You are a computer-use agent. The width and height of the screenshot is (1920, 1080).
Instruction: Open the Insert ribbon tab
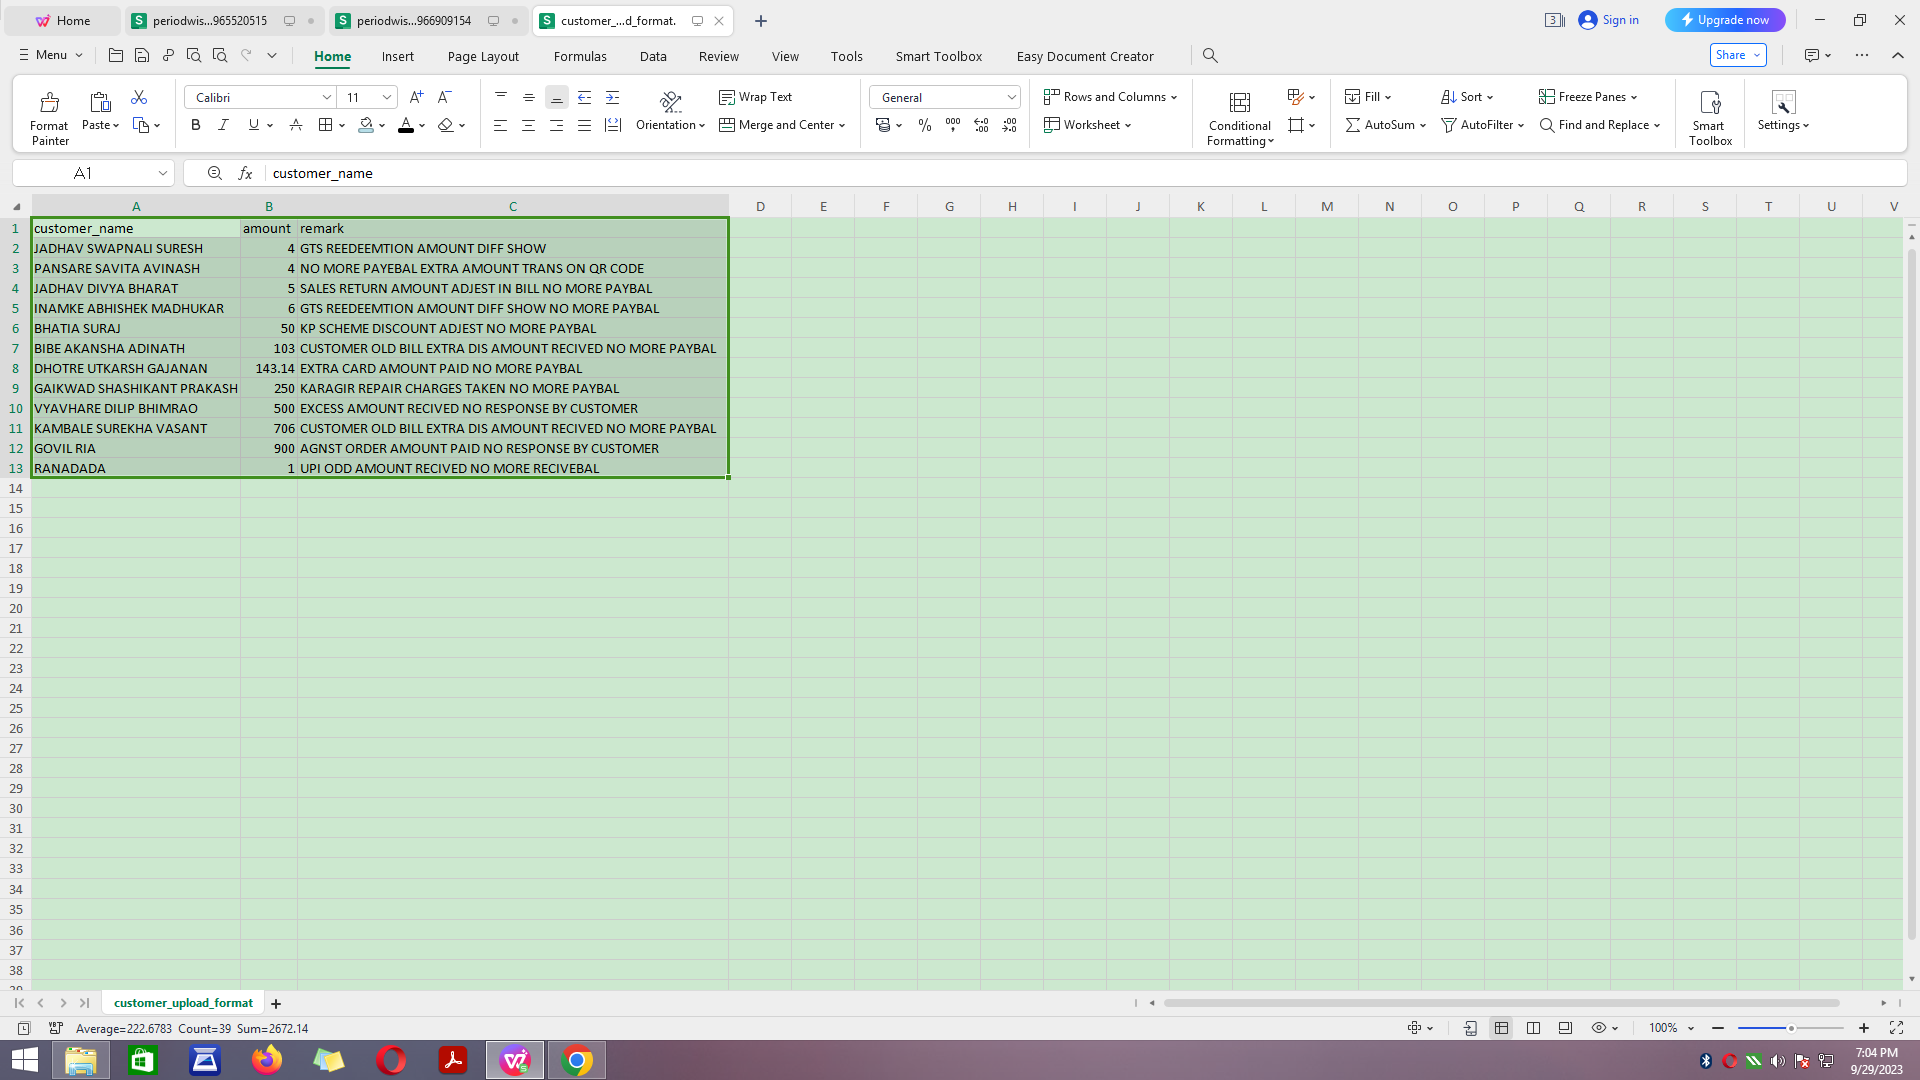coord(397,56)
